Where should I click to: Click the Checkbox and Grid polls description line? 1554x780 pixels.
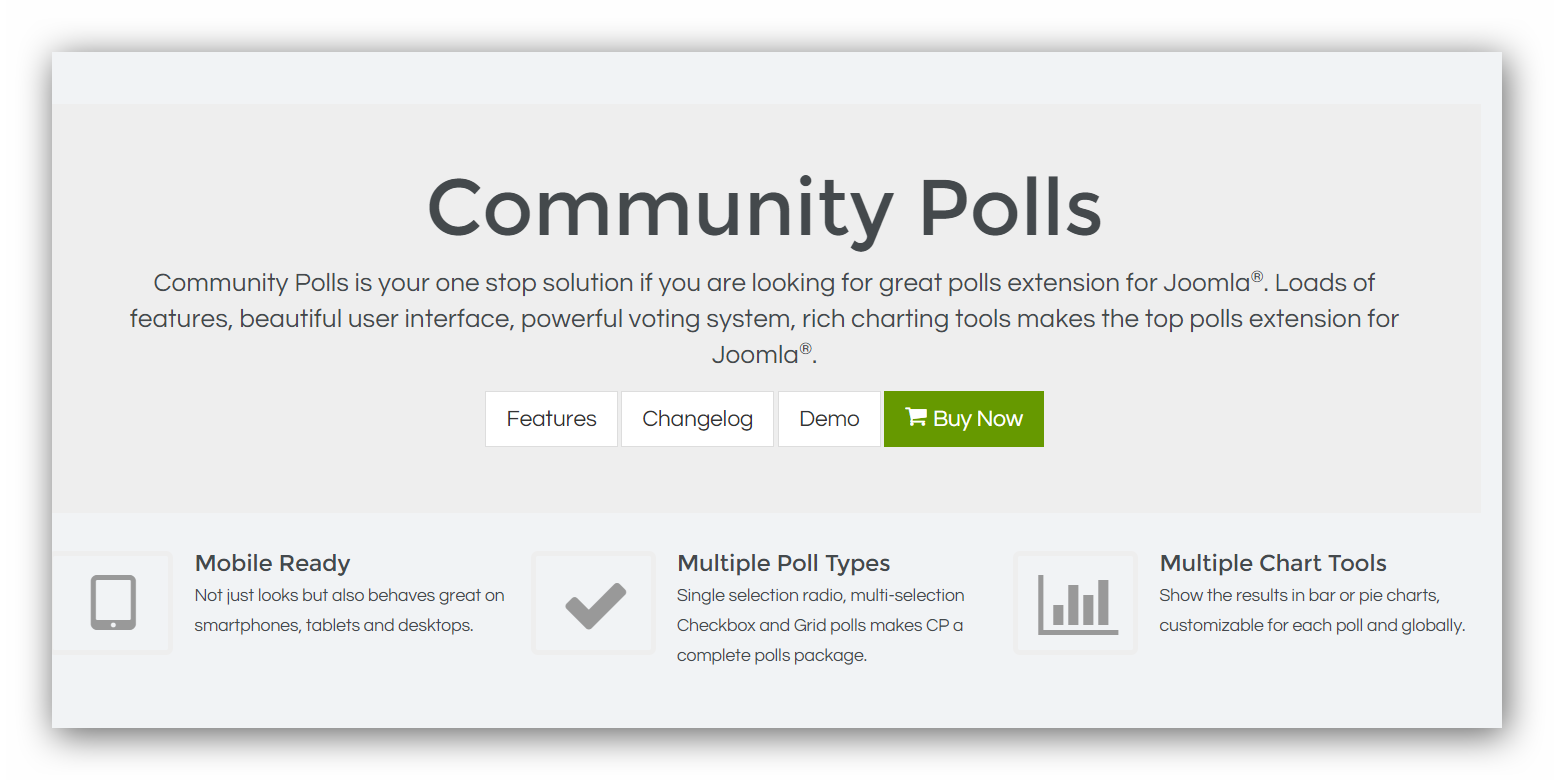819,626
